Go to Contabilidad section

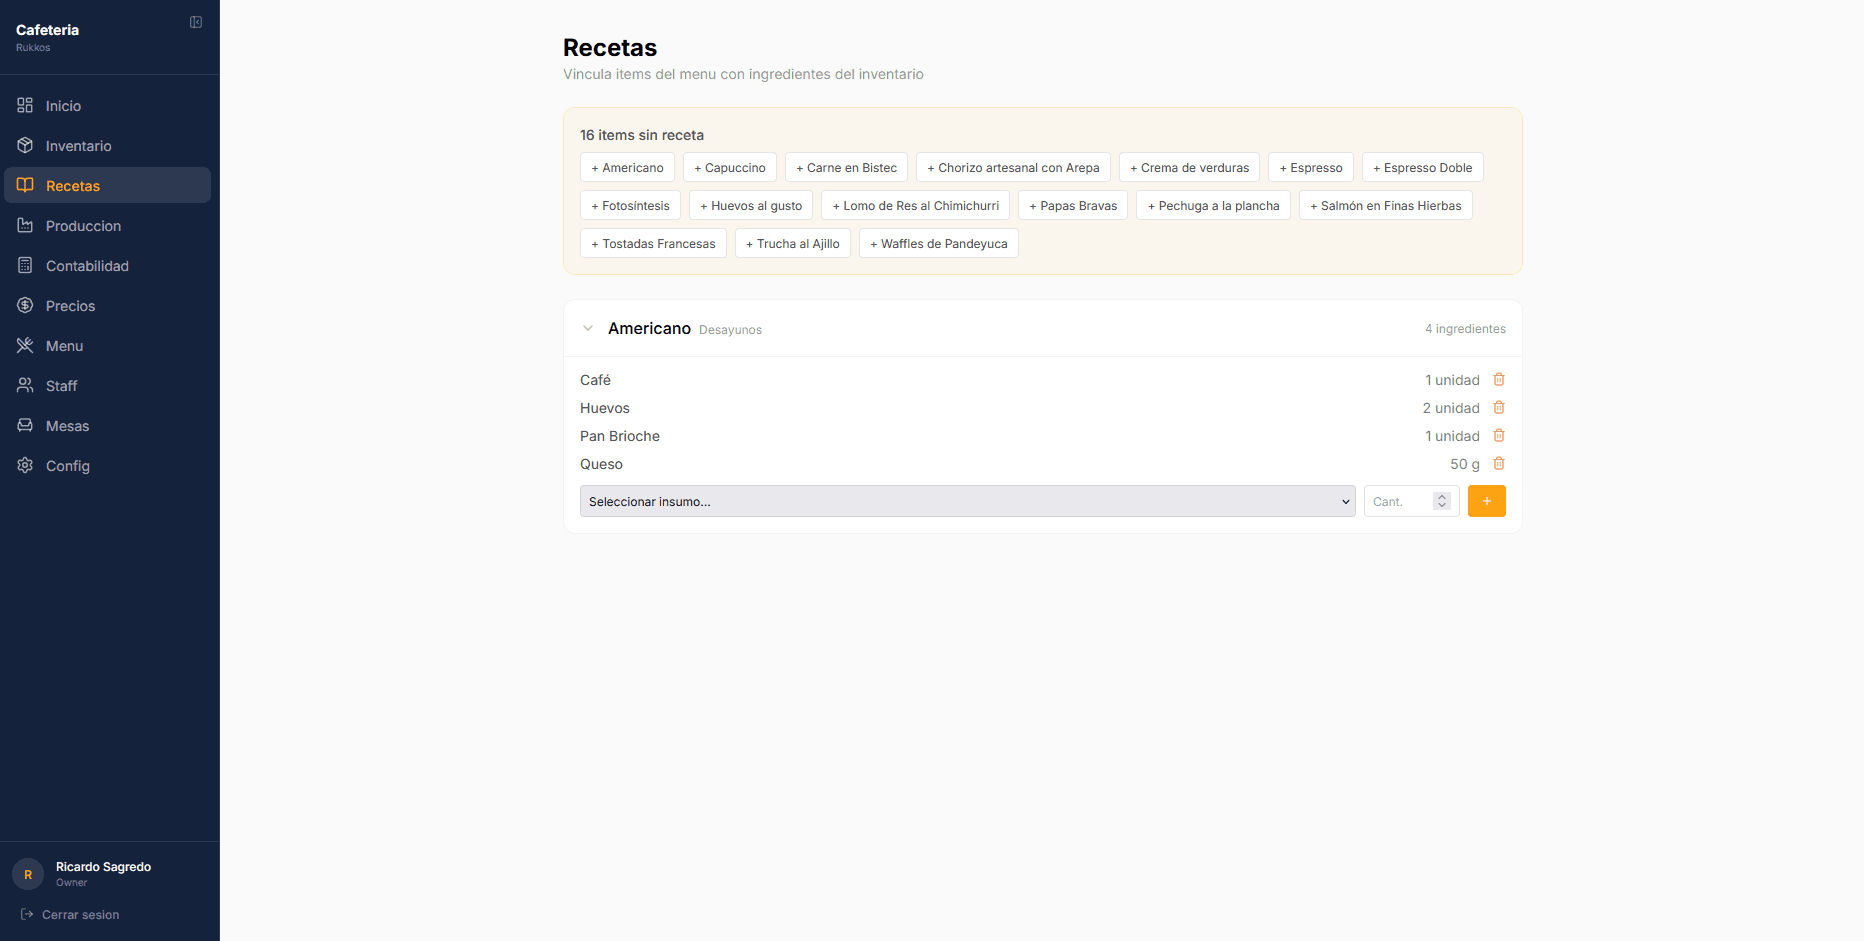pyautogui.click(x=87, y=266)
